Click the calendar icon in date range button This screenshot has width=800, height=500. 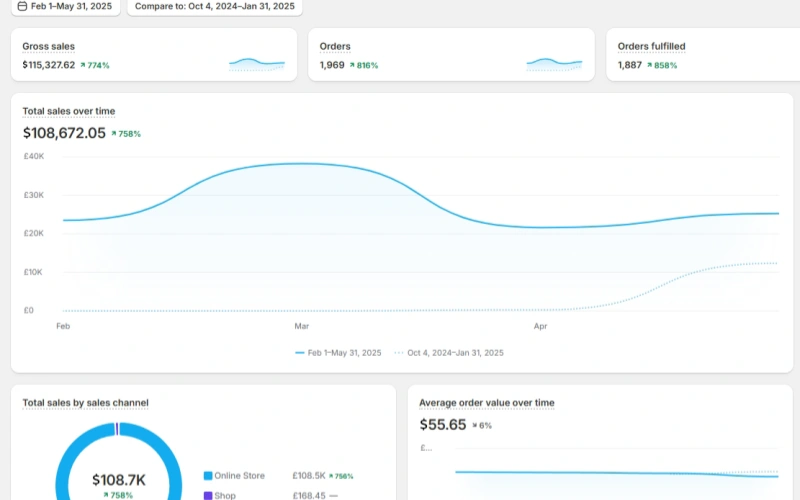tap(22, 6)
